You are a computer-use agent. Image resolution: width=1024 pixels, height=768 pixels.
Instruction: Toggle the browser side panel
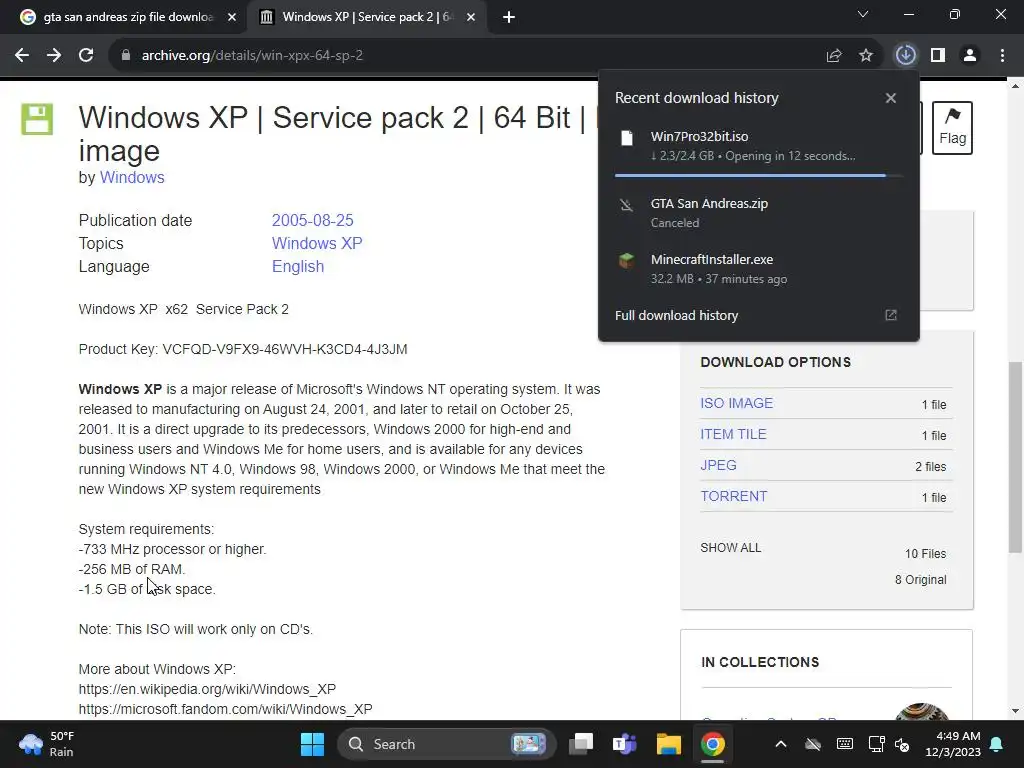[x=937, y=55]
